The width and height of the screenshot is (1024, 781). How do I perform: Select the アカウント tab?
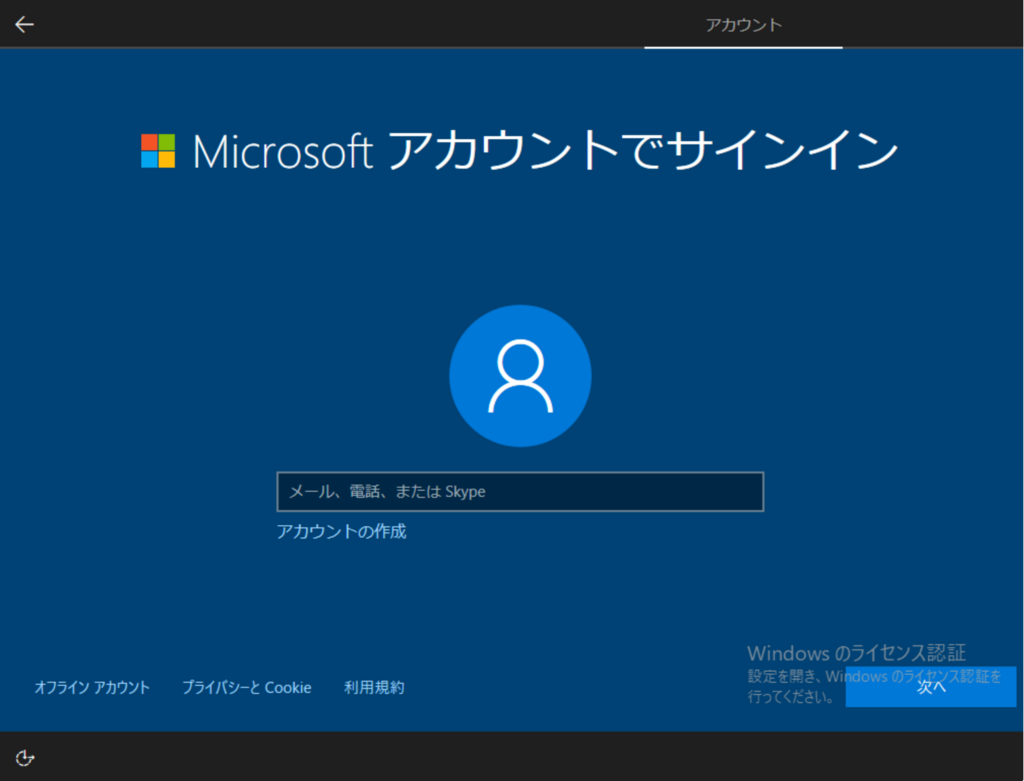tap(743, 25)
